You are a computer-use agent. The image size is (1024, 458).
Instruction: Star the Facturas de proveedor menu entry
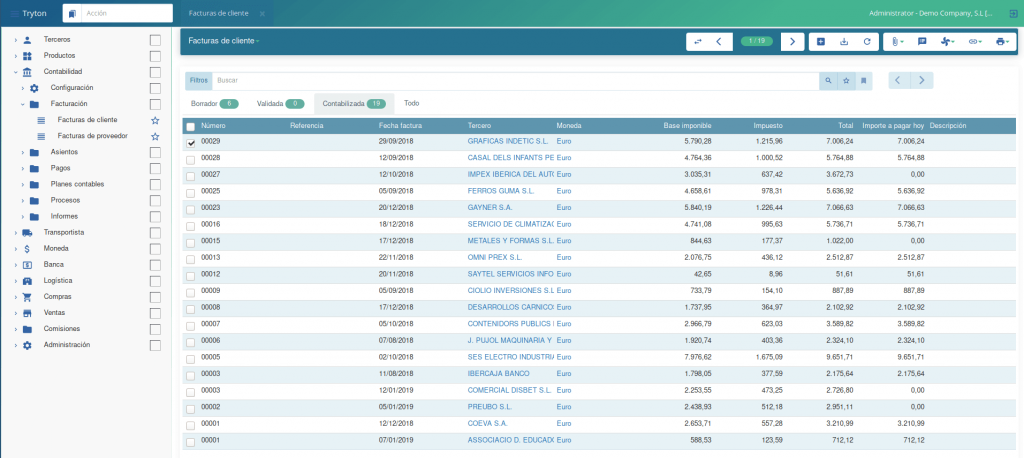click(x=155, y=136)
